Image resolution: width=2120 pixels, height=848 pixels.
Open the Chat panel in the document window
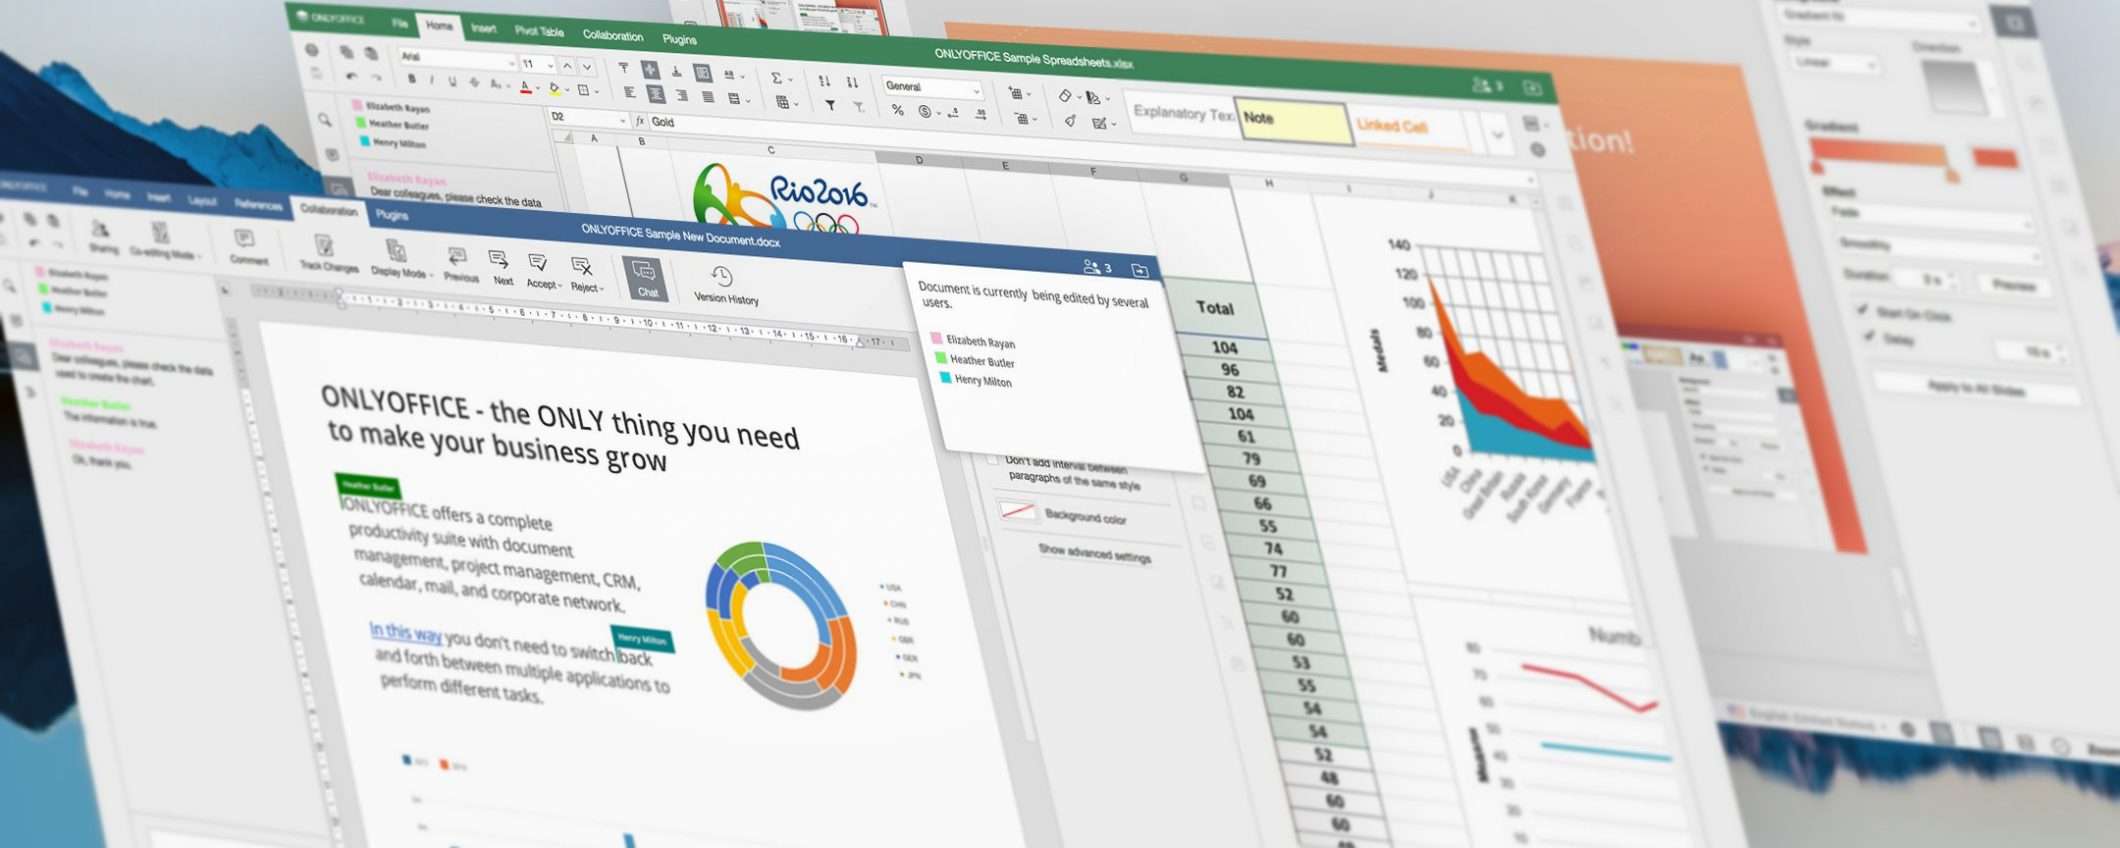tap(645, 278)
